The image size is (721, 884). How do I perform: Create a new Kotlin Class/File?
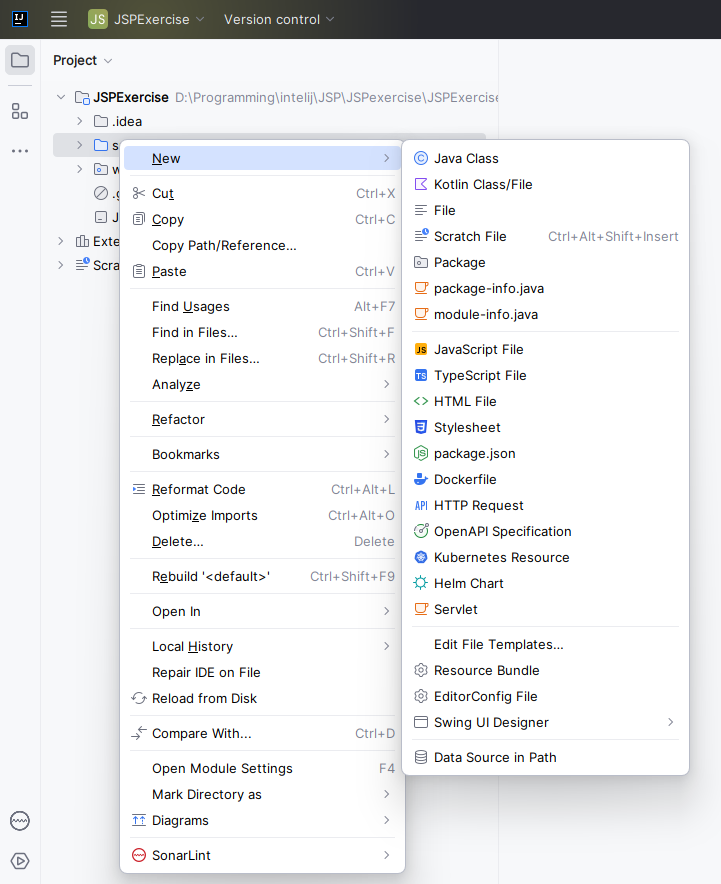pyautogui.click(x=545, y=184)
